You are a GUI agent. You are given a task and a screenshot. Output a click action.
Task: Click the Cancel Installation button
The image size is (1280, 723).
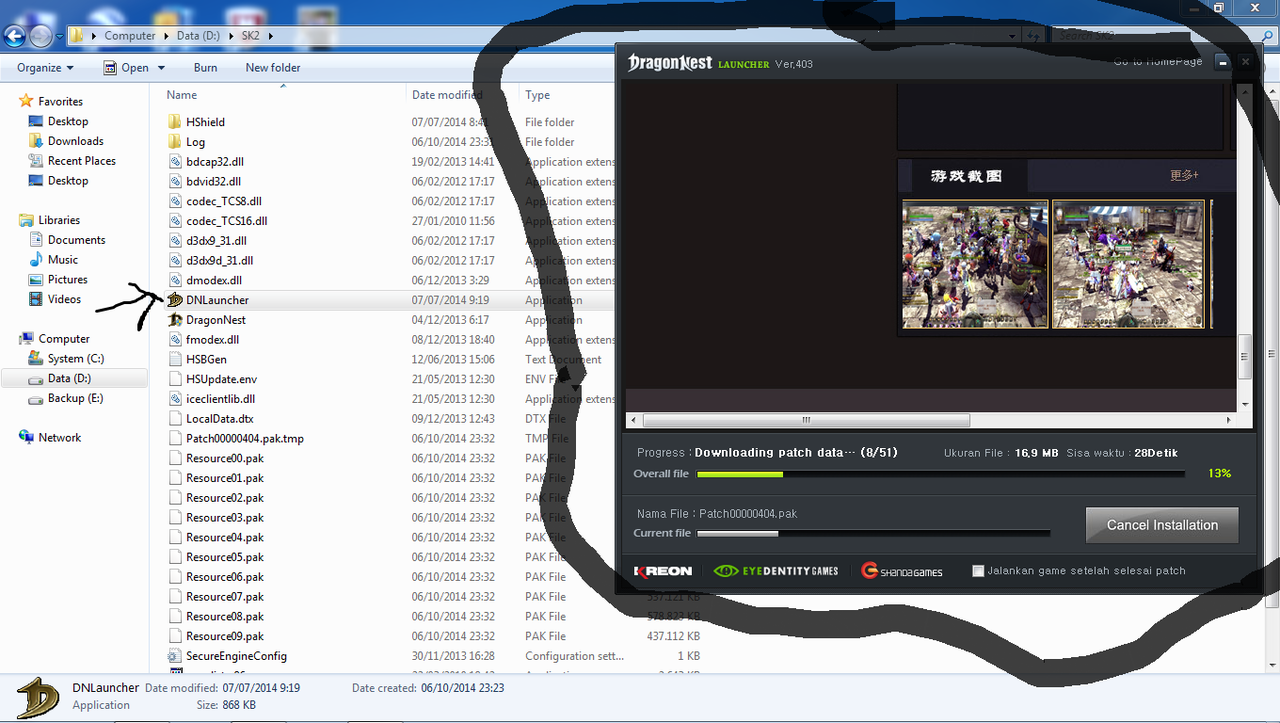(x=1162, y=525)
